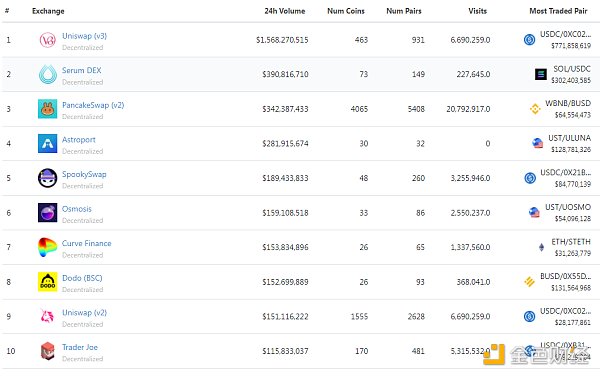
Task: Sort by the Visits column header
Action: [477, 11]
